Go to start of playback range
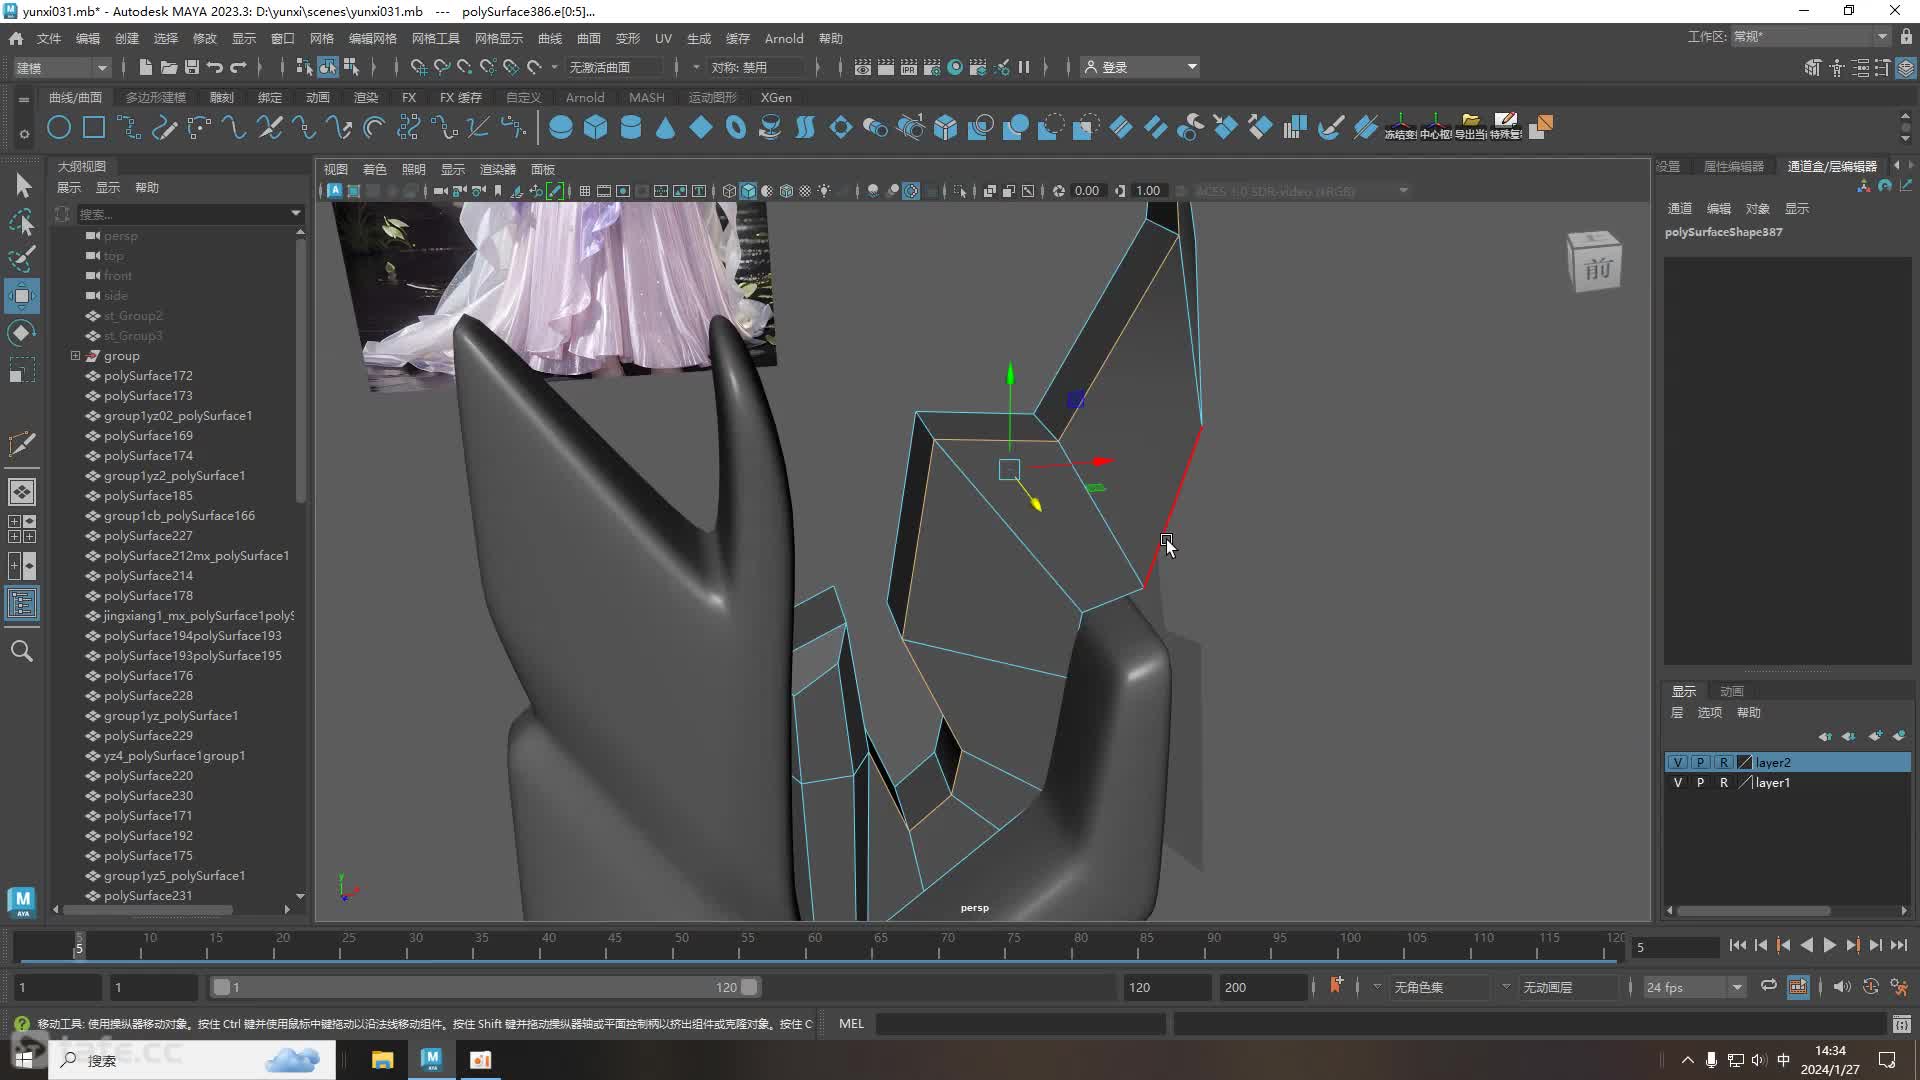 (x=1738, y=945)
